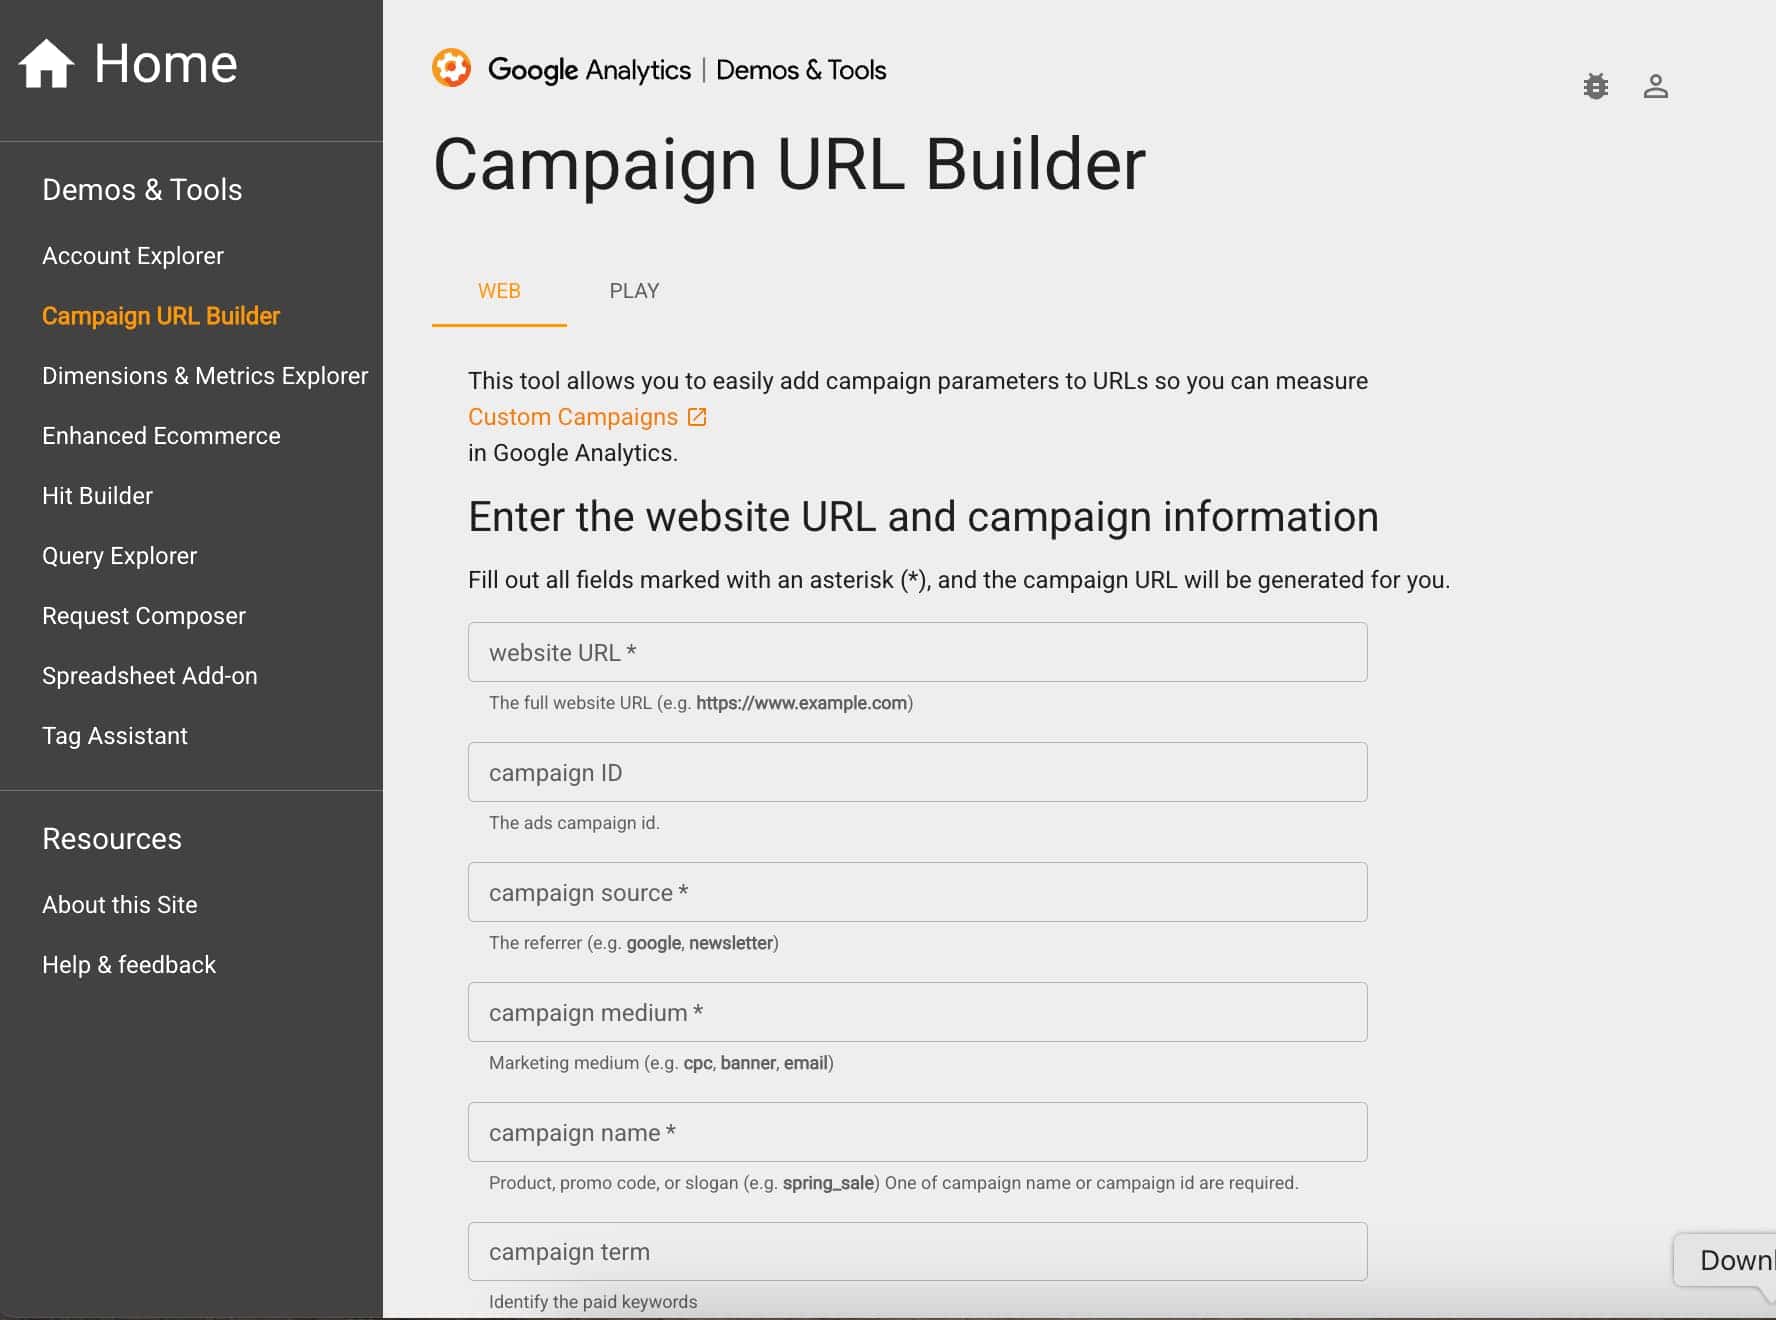Click the campaign medium input

click(x=917, y=1012)
